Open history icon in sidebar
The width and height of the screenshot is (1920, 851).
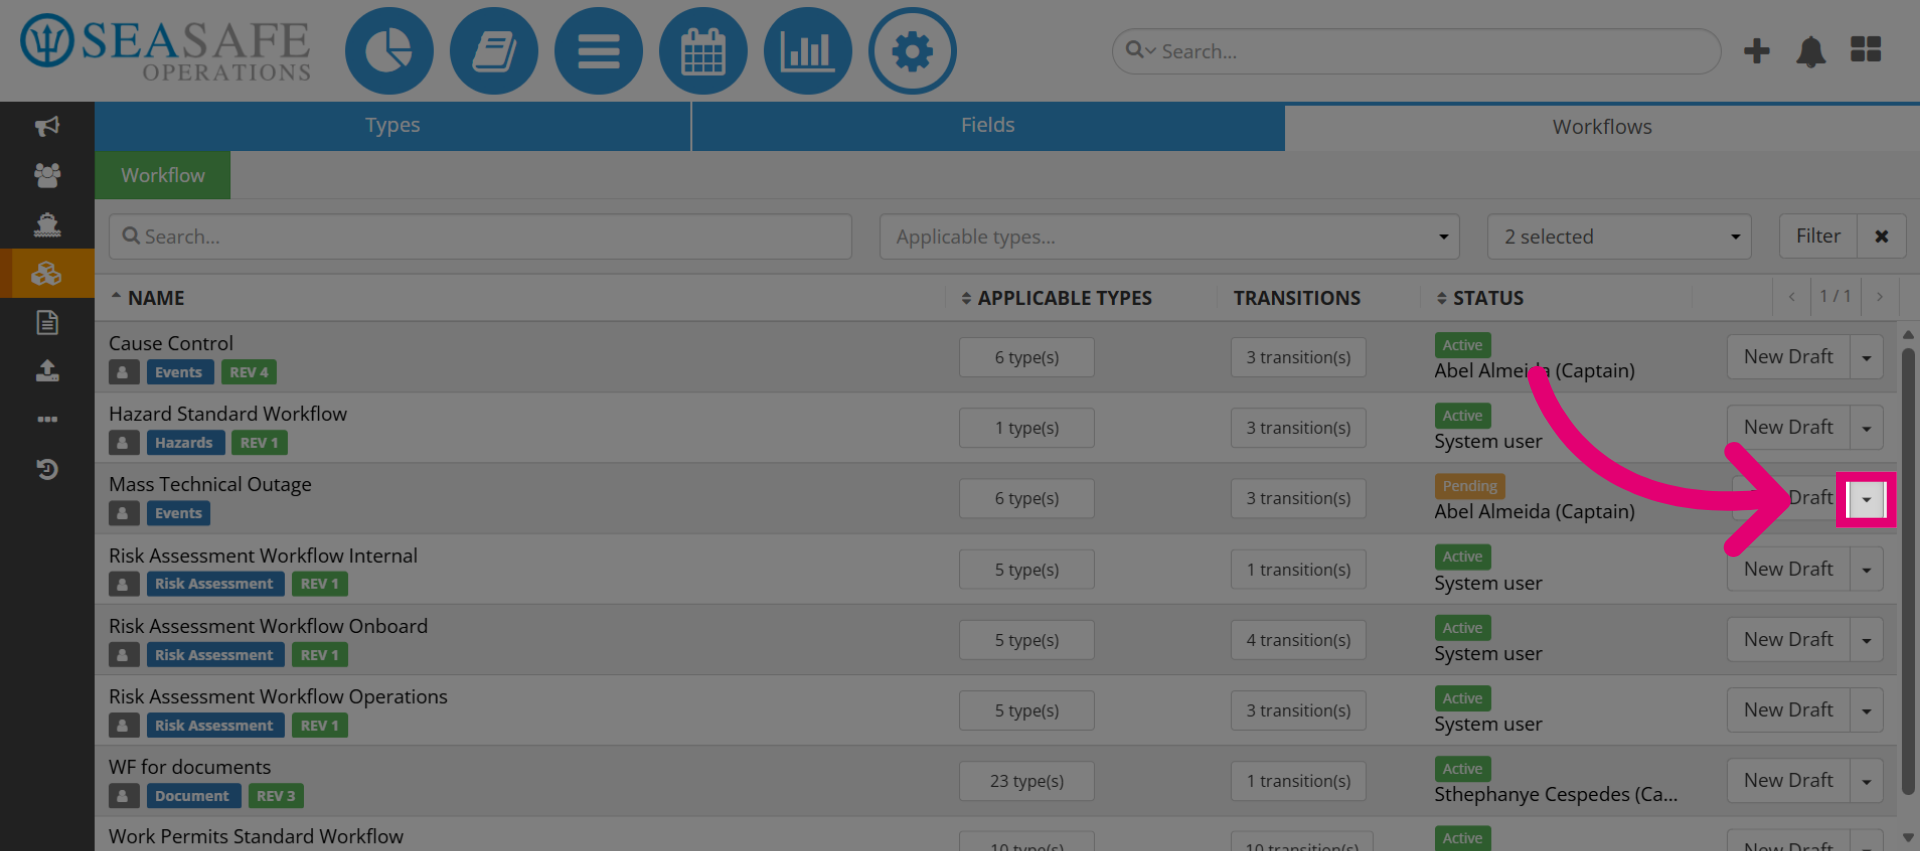(47, 469)
